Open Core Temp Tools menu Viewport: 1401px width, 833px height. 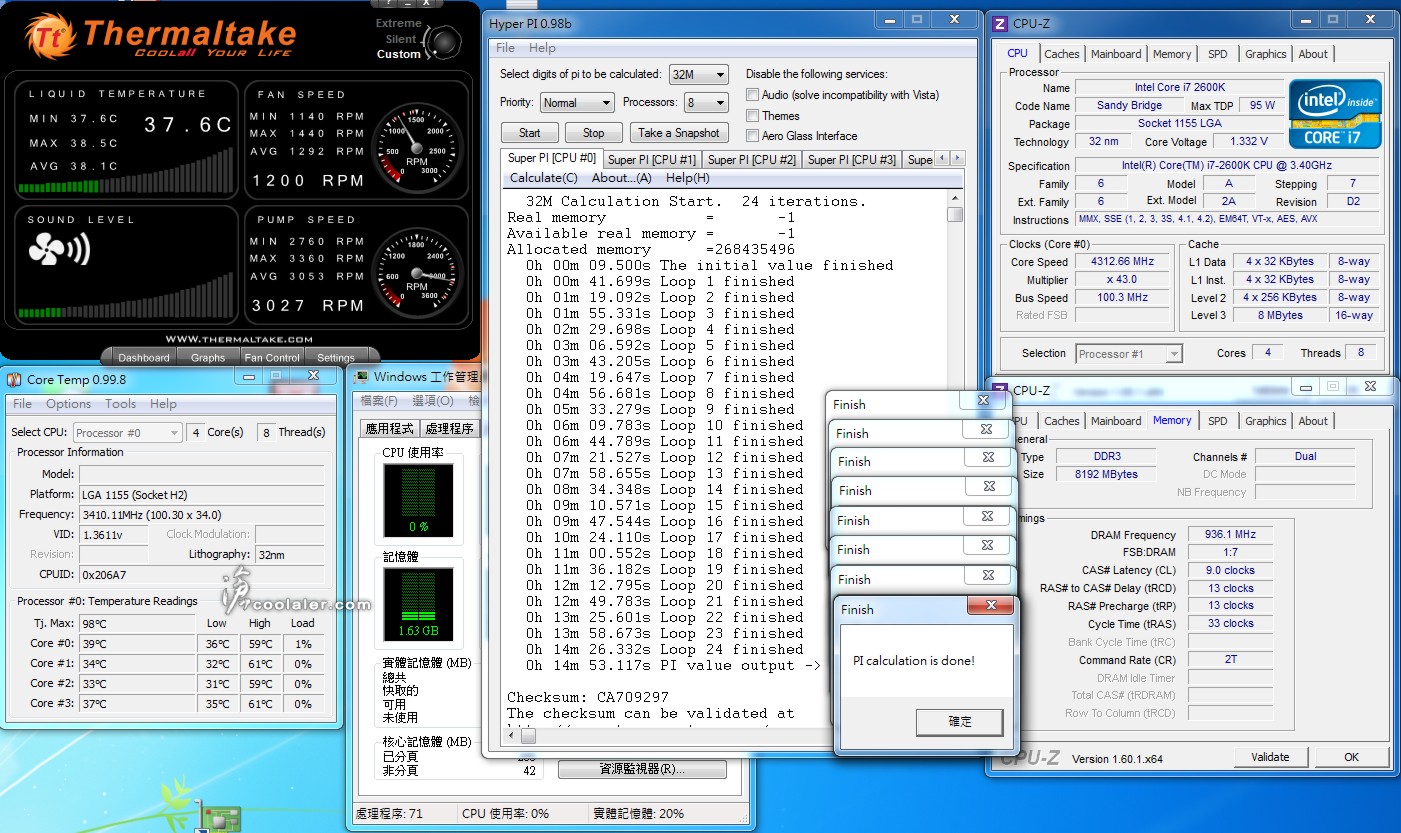tap(120, 404)
